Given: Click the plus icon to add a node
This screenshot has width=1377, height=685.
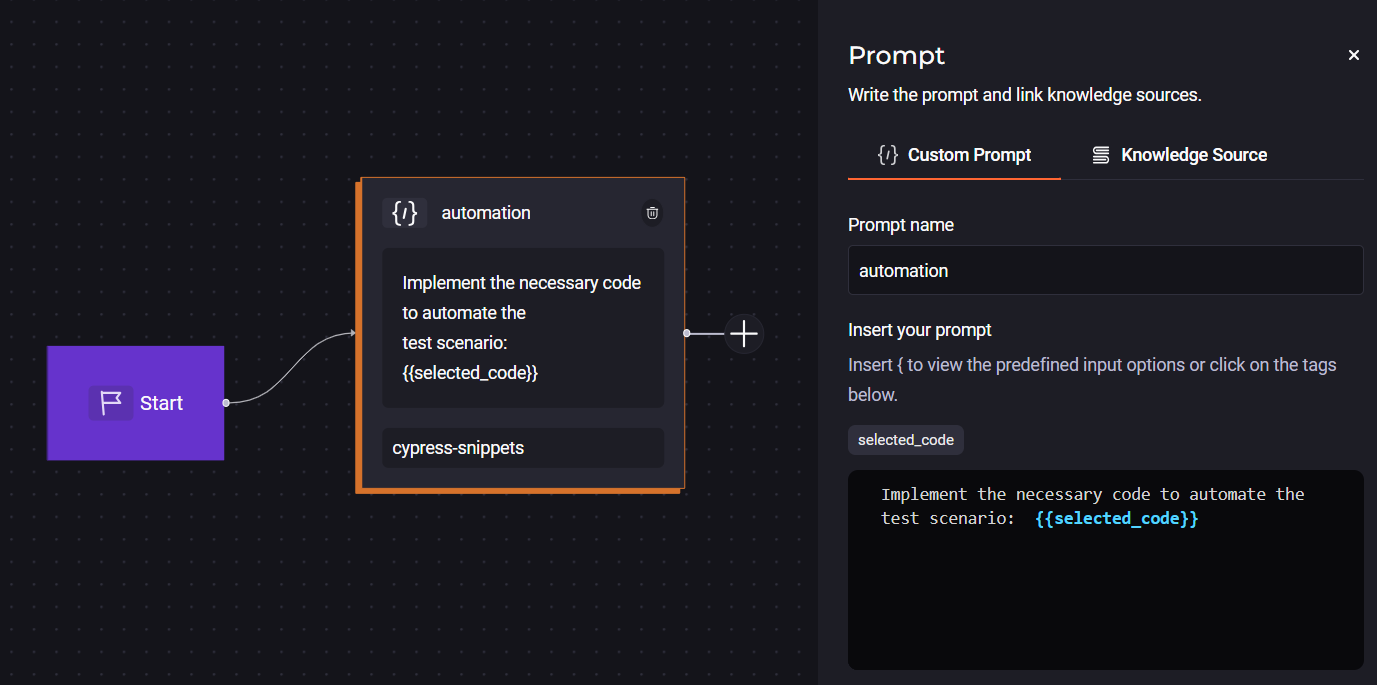Looking at the screenshot, I should (x=744, y=333).
